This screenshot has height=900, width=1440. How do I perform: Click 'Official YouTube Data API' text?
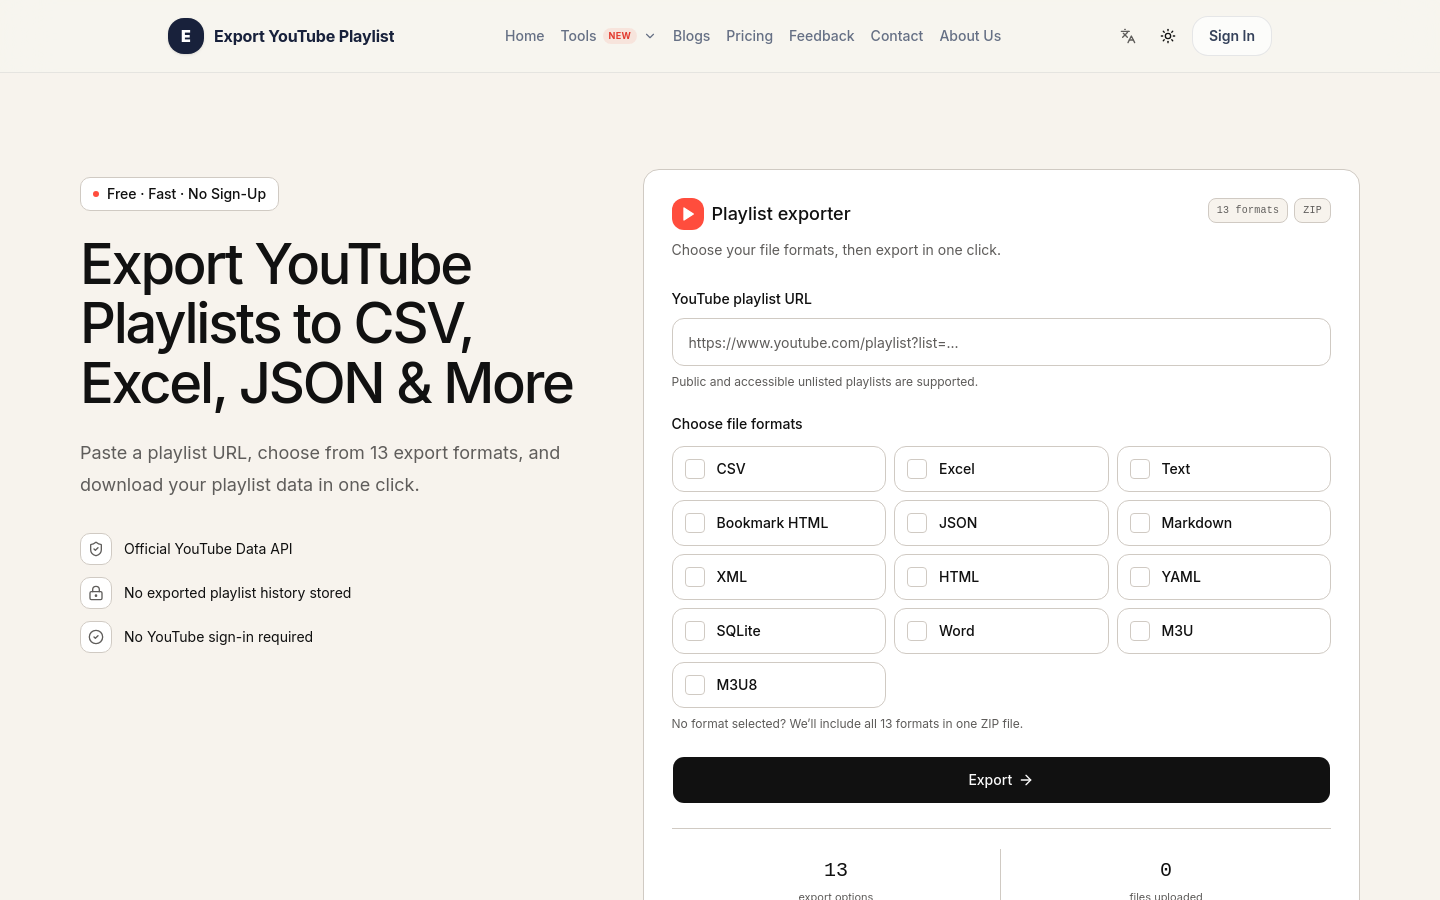coord(208,549)
